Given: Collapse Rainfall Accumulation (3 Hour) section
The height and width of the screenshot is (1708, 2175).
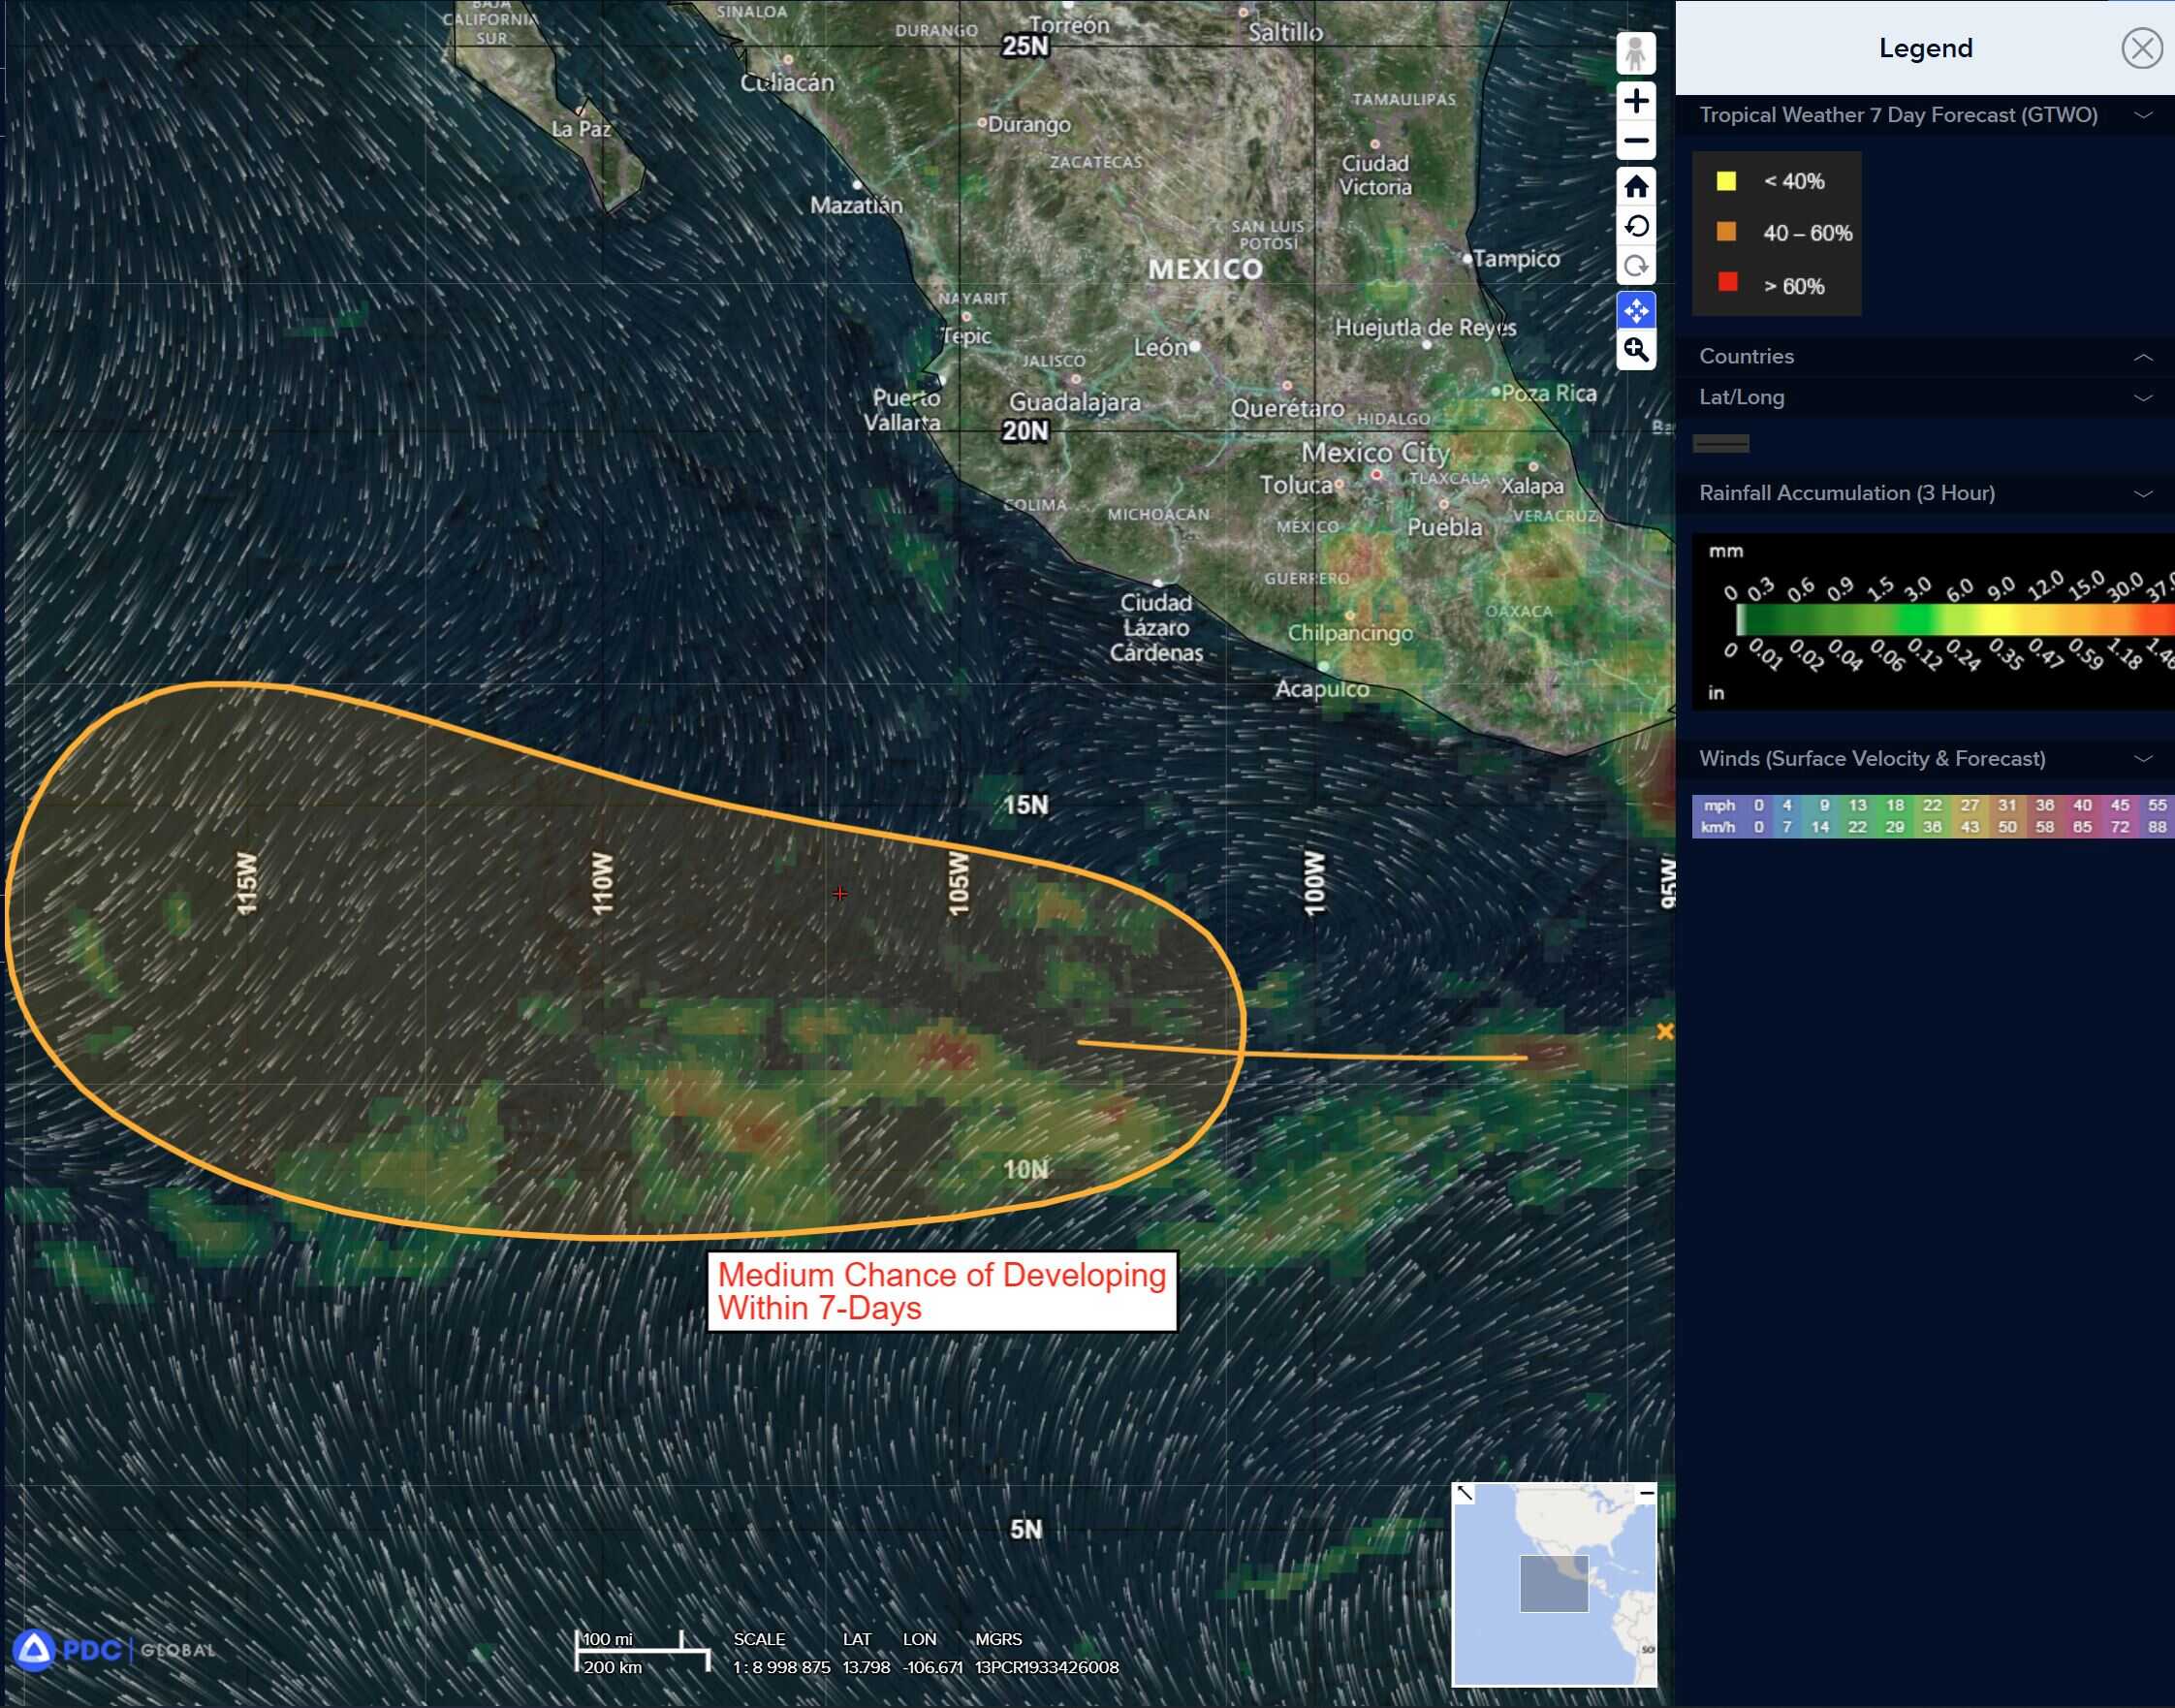Looking at the screenshot, I should point(2142,494).
